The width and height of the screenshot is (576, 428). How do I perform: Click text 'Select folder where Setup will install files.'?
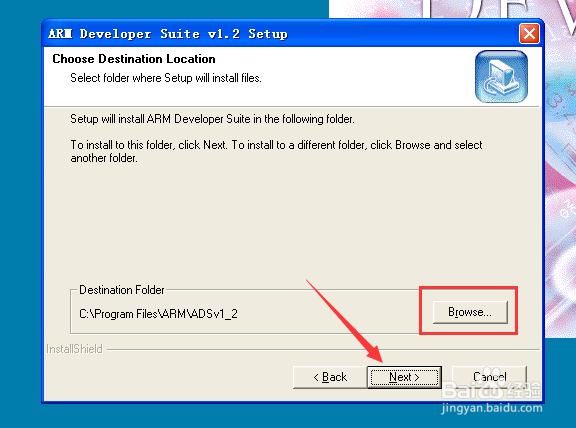[x=166, y=78]
